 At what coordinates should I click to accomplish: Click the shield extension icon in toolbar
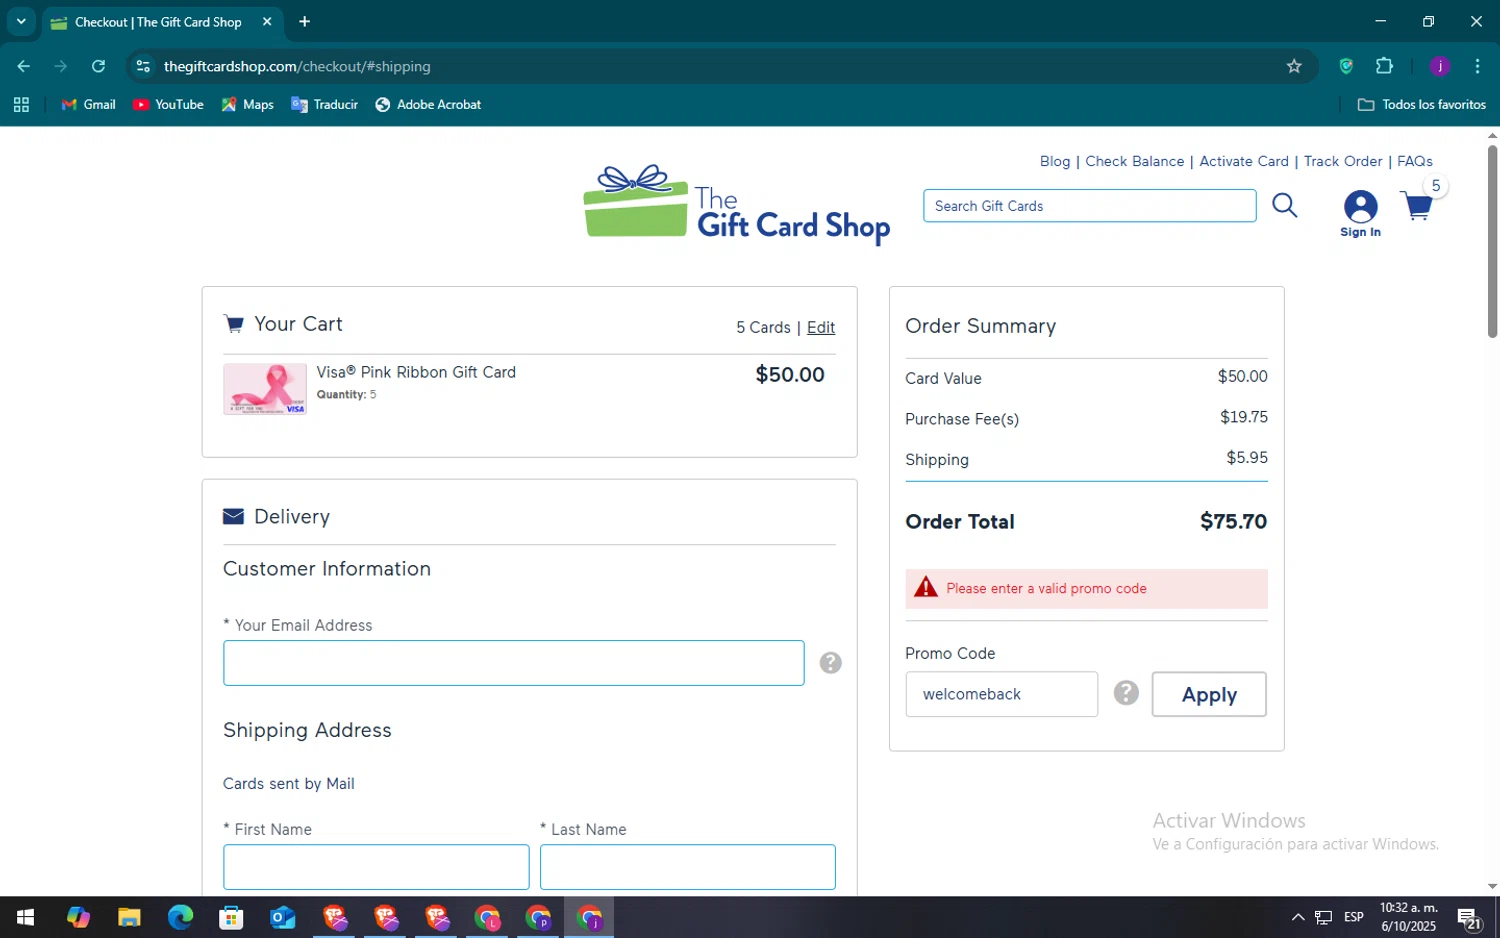[1346, 66]
